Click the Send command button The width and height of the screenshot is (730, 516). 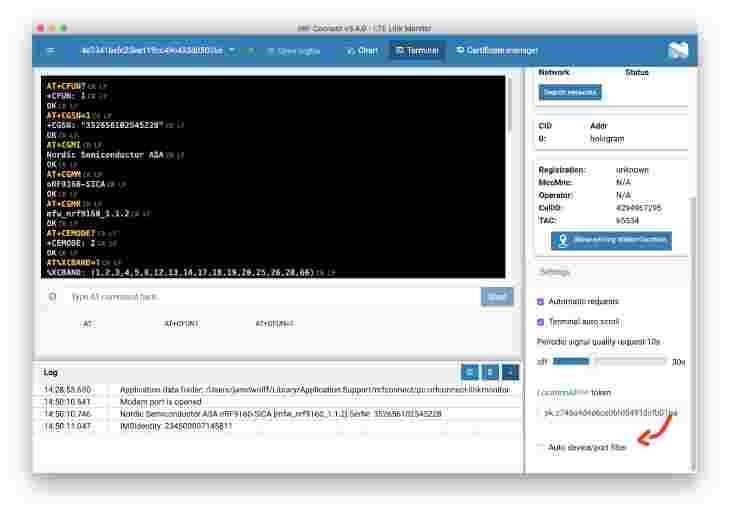pyautogui.click(x=497, y=297)
